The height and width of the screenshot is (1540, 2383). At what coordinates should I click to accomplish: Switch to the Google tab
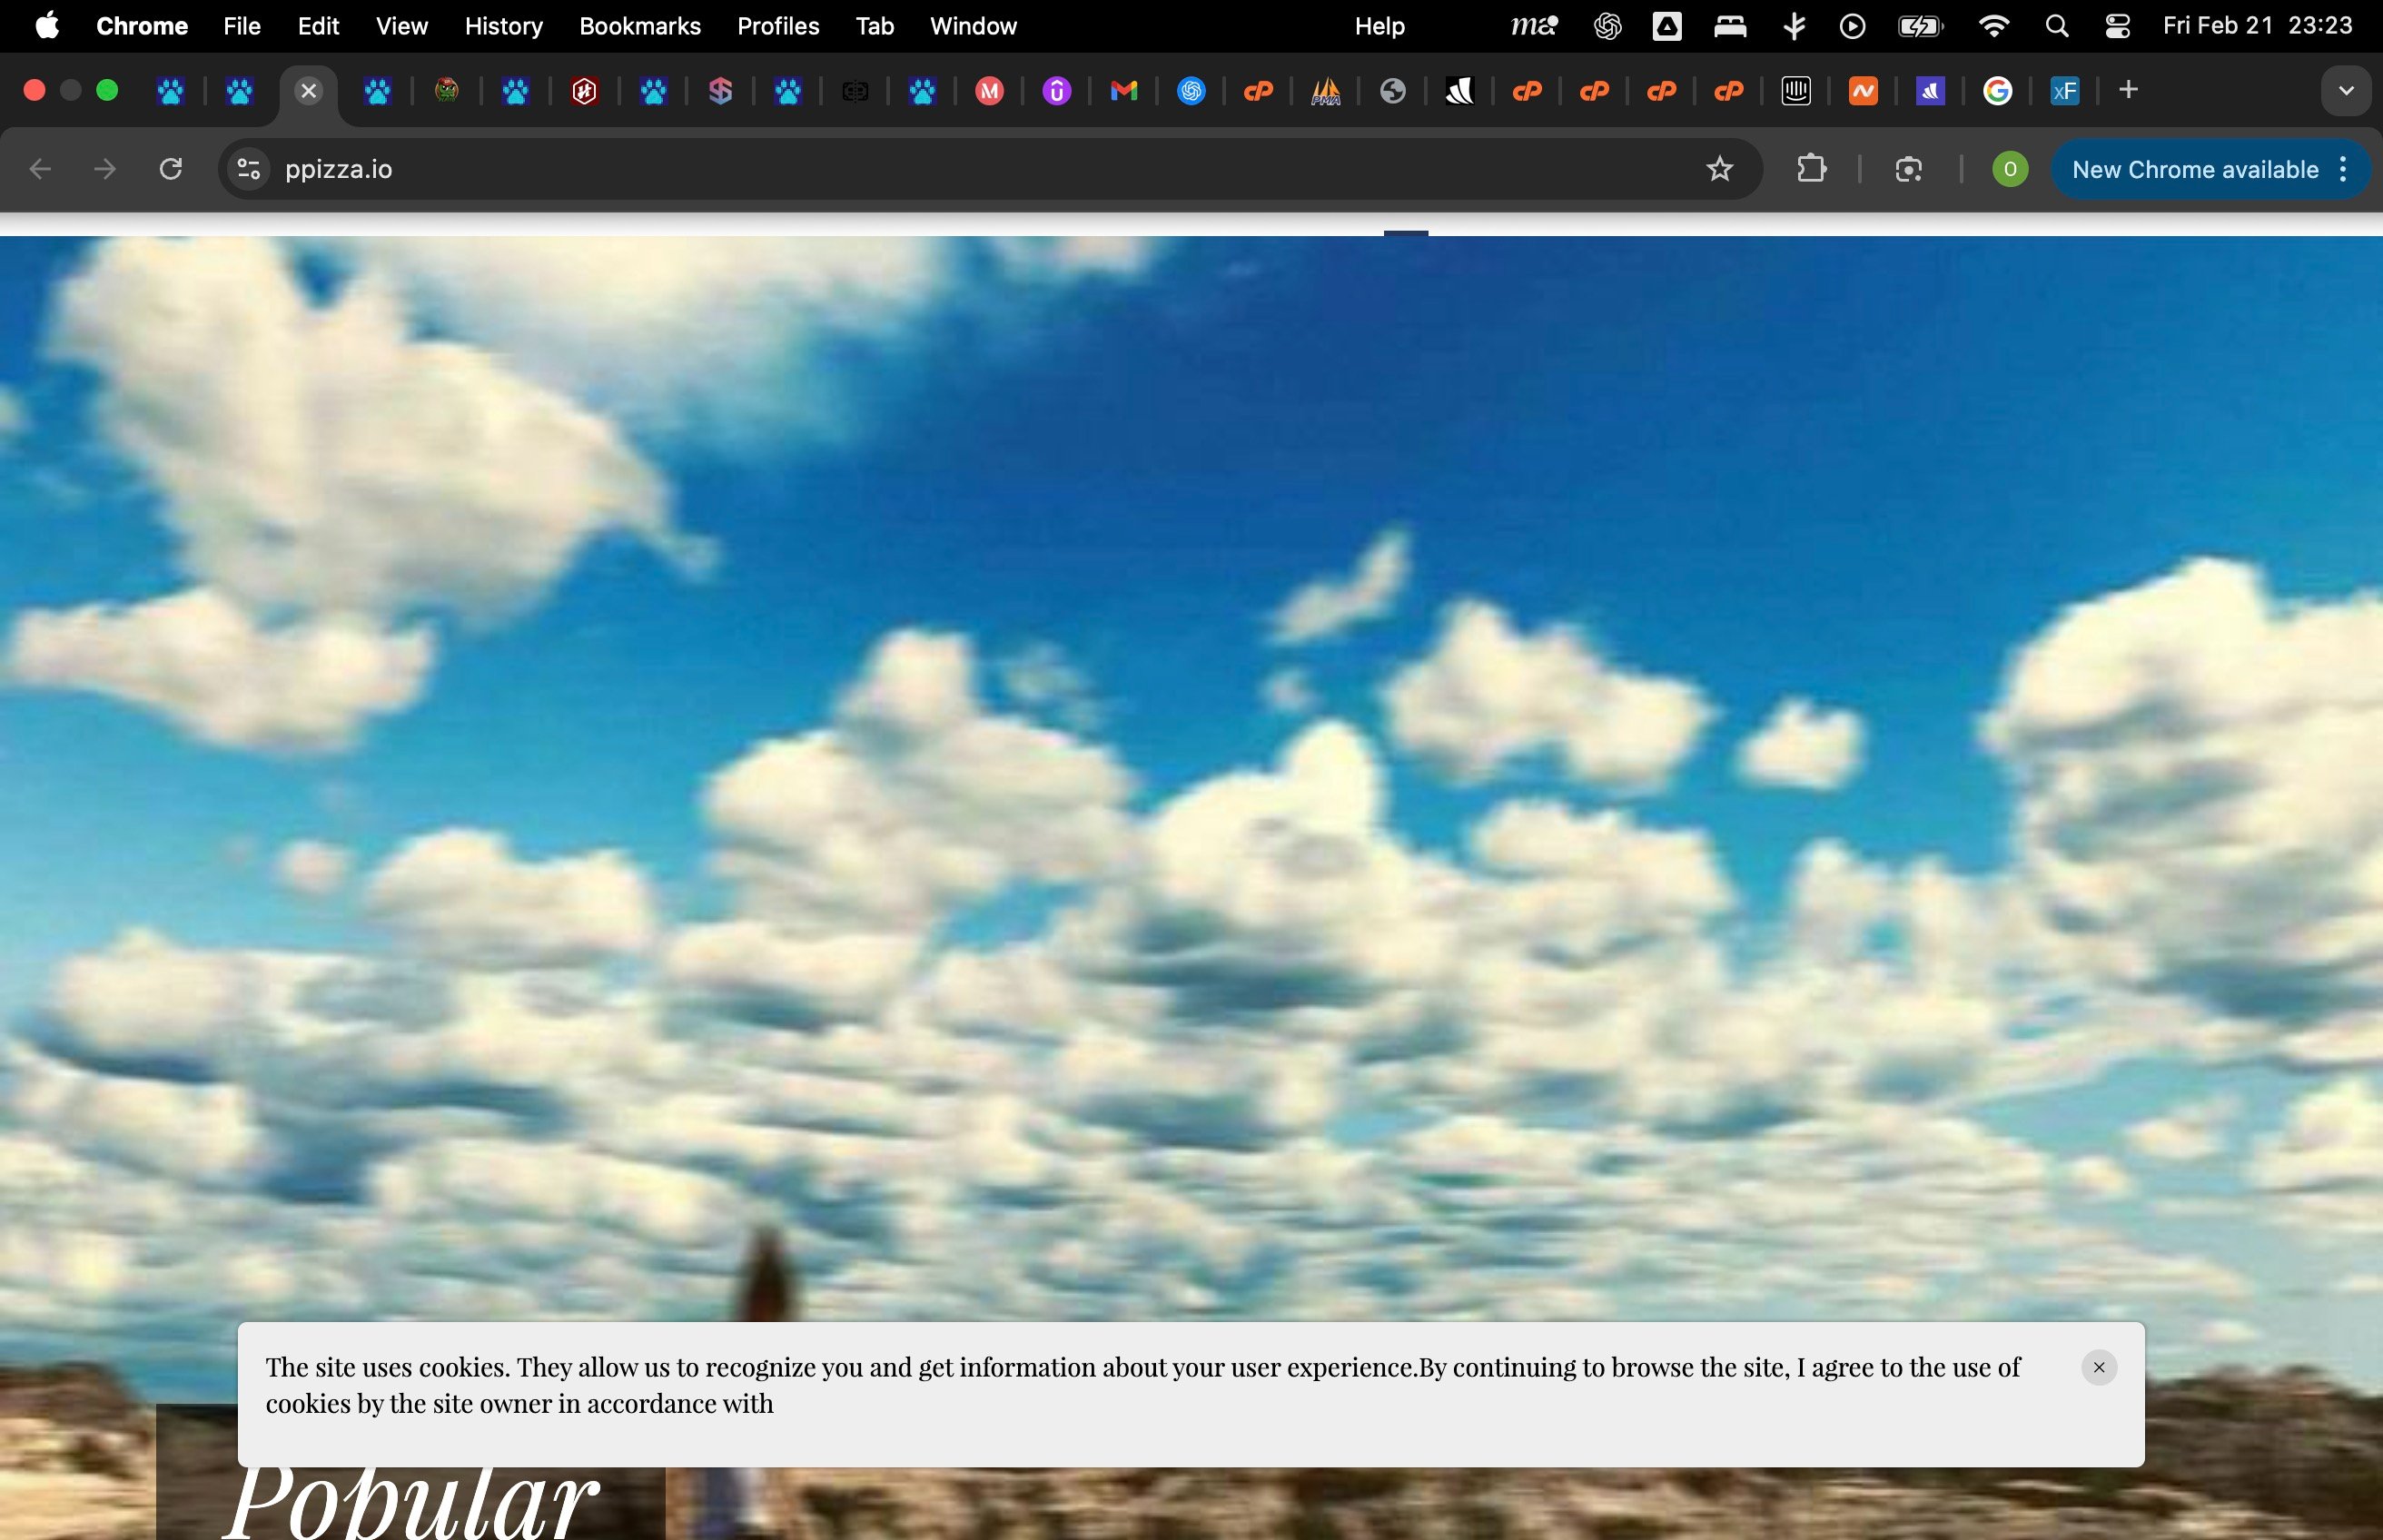pos(1998,91)
